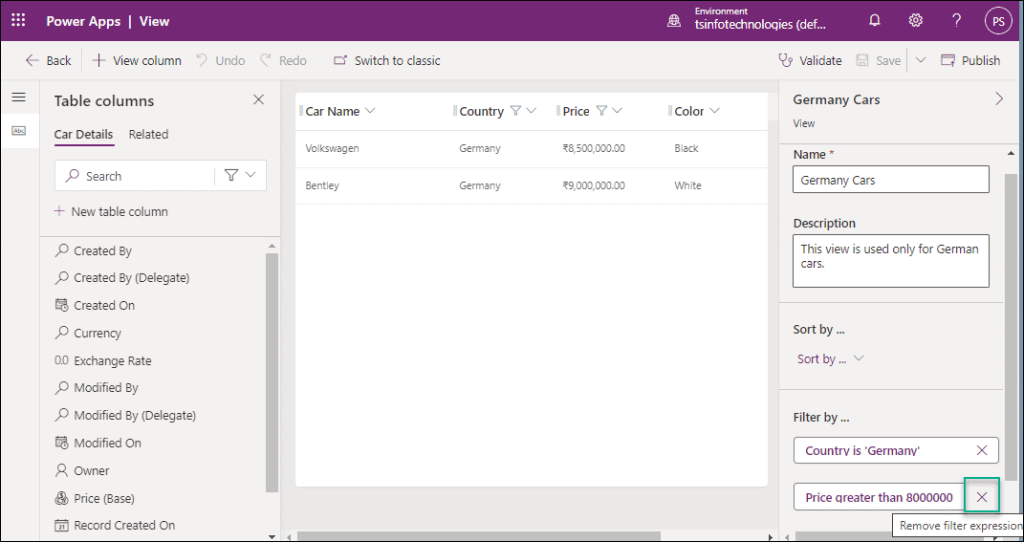This screenshot has width=1024, height=542.
Task: Open the column search filter dropdown
Action: [240, 176]
